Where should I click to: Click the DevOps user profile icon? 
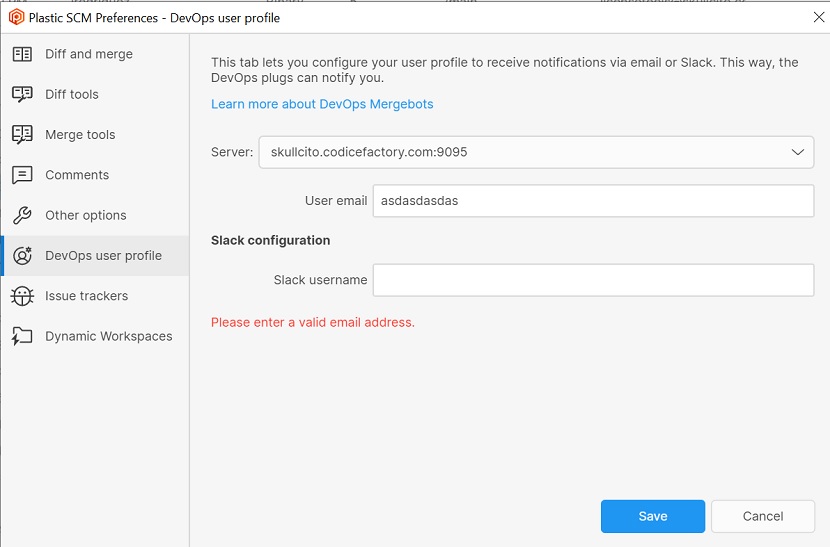[x=22, y=255]
